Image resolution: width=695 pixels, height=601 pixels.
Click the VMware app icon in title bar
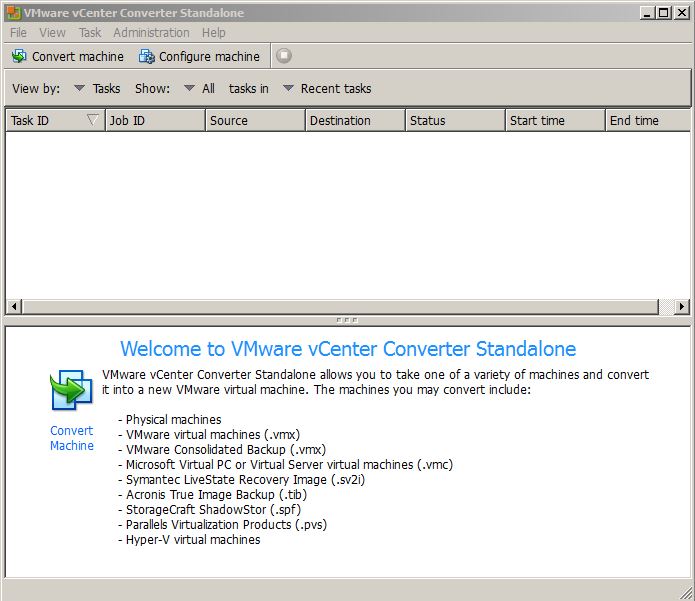[14, 13]
